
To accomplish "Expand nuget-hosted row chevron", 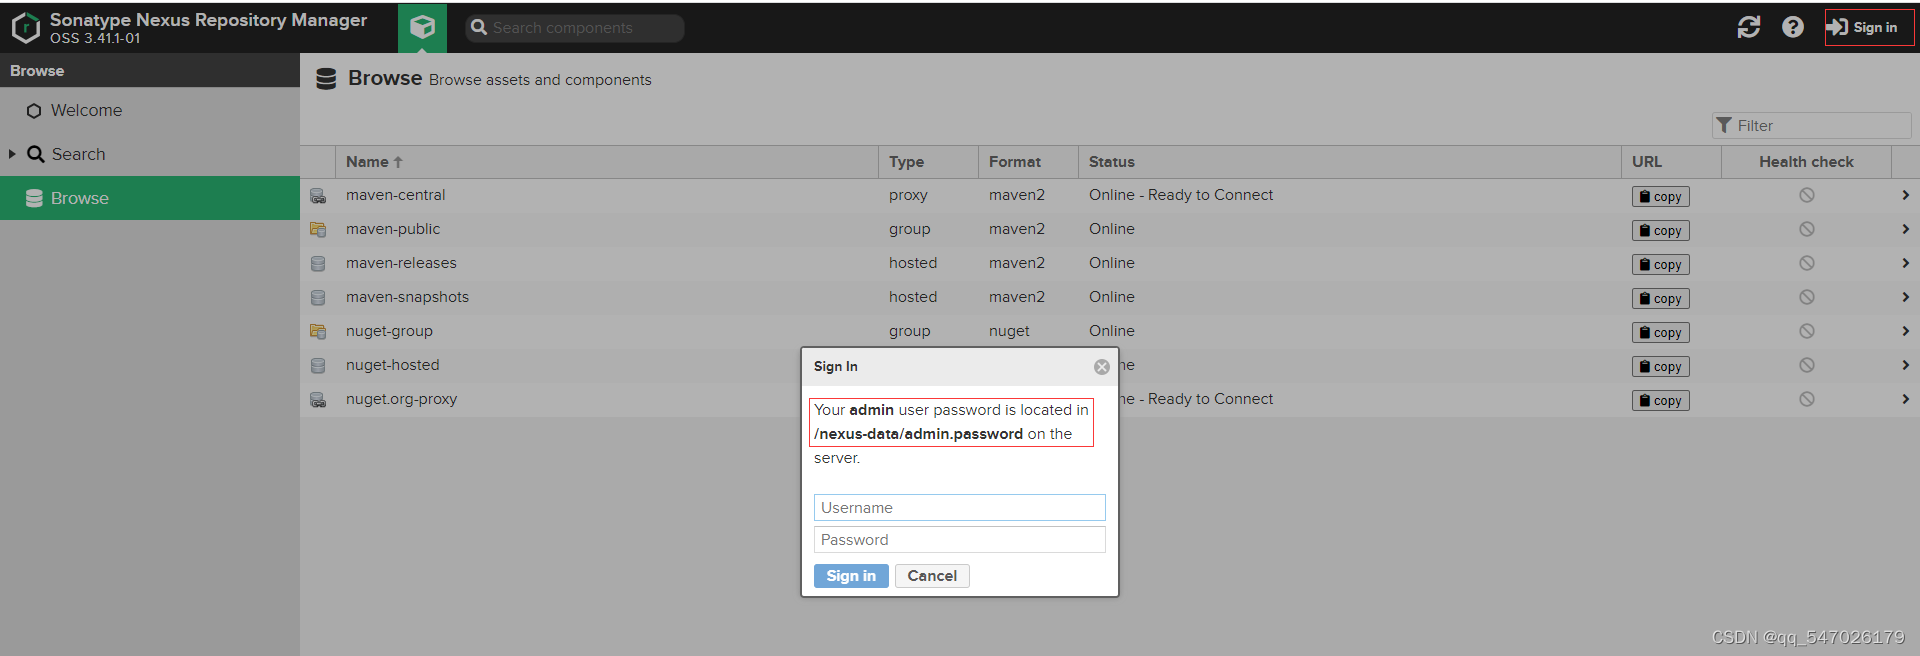I will (x=1905, y=365).
